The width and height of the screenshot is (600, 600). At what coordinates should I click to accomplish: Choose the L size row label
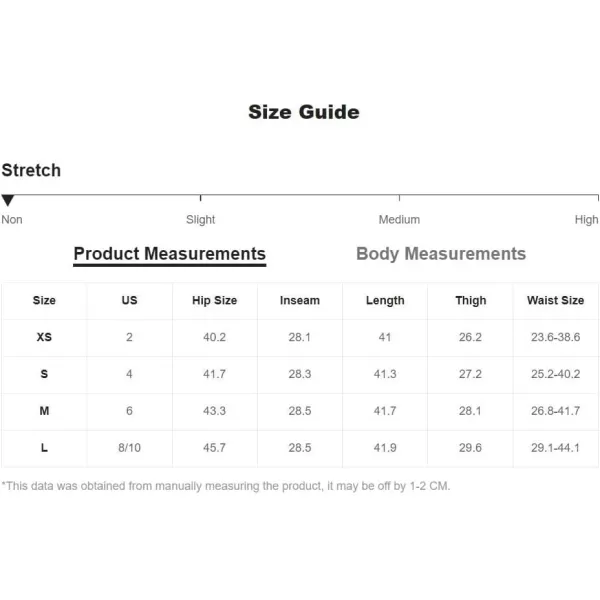44,448
